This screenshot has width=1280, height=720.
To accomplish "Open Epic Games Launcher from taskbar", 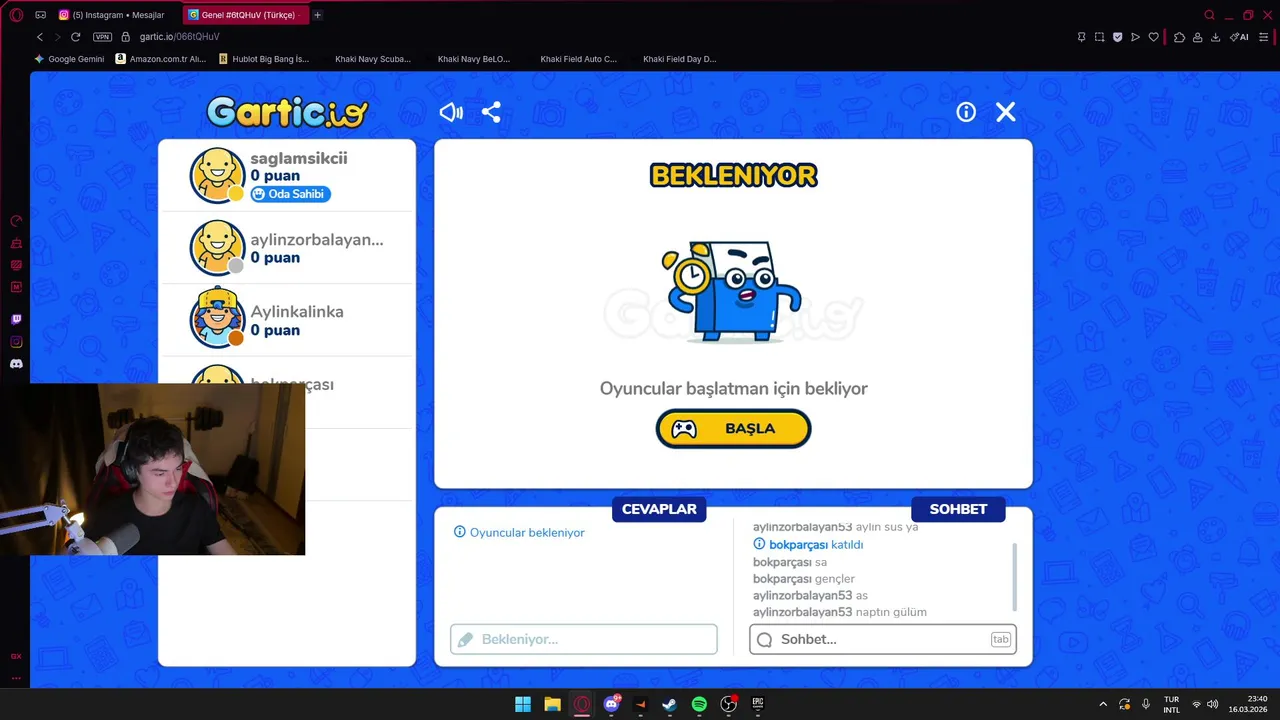I will [758, 704].
